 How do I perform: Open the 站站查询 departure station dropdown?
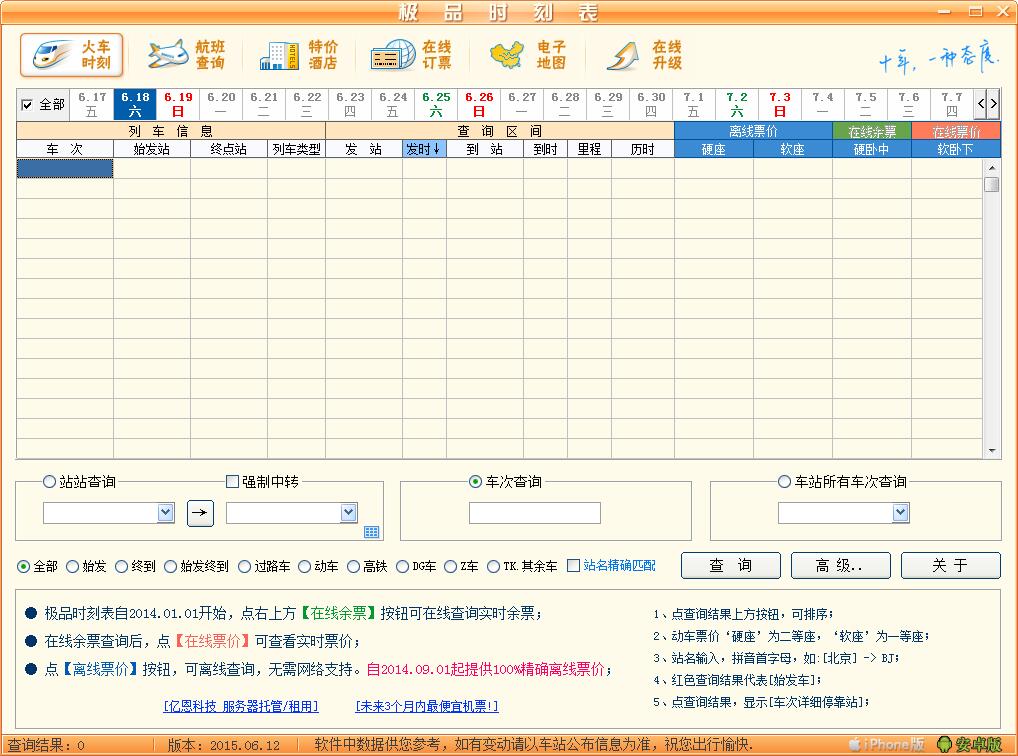[x=166, y=512]
